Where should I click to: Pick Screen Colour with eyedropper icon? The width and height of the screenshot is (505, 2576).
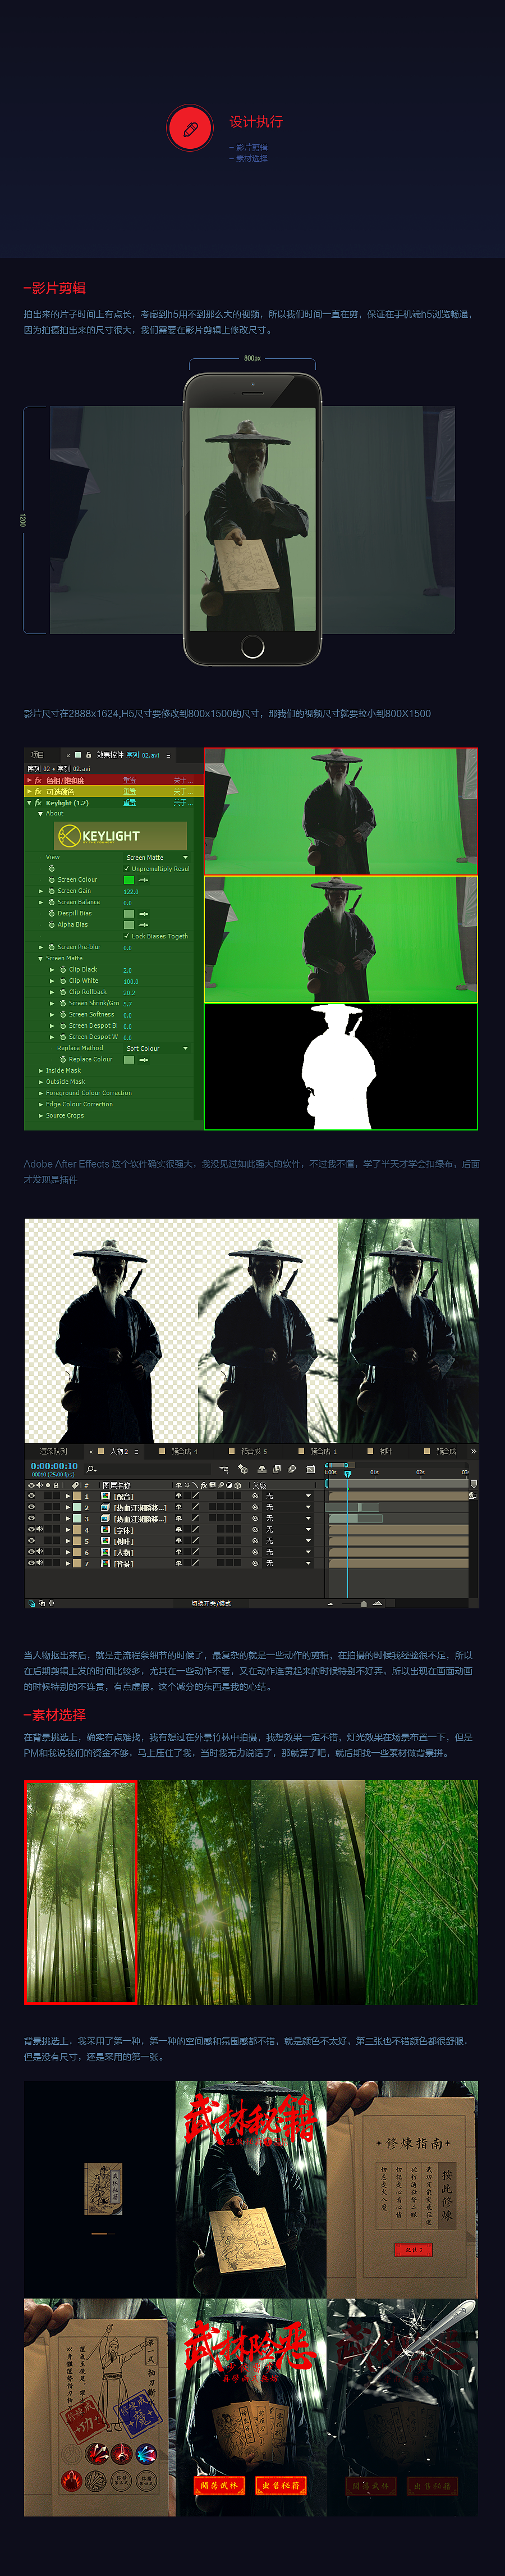[x=143, y=880]
